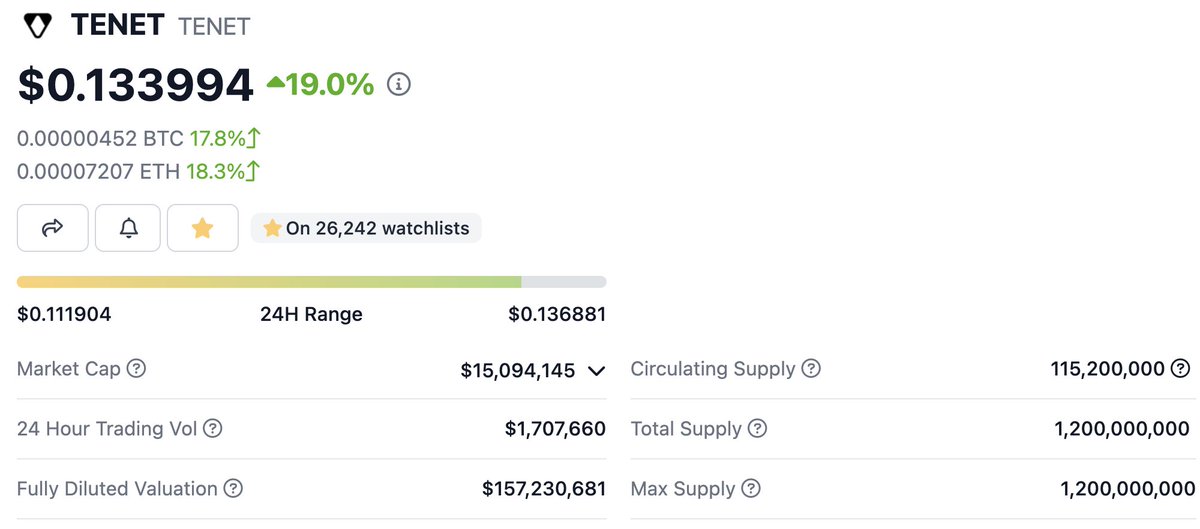Click the Market Cap help icon

[x=137, y=369]
